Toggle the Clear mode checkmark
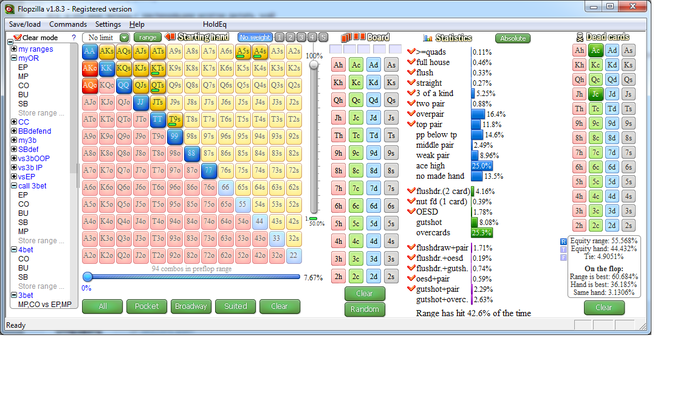Viewport: 700px width, 394px height. pos(17,37)
